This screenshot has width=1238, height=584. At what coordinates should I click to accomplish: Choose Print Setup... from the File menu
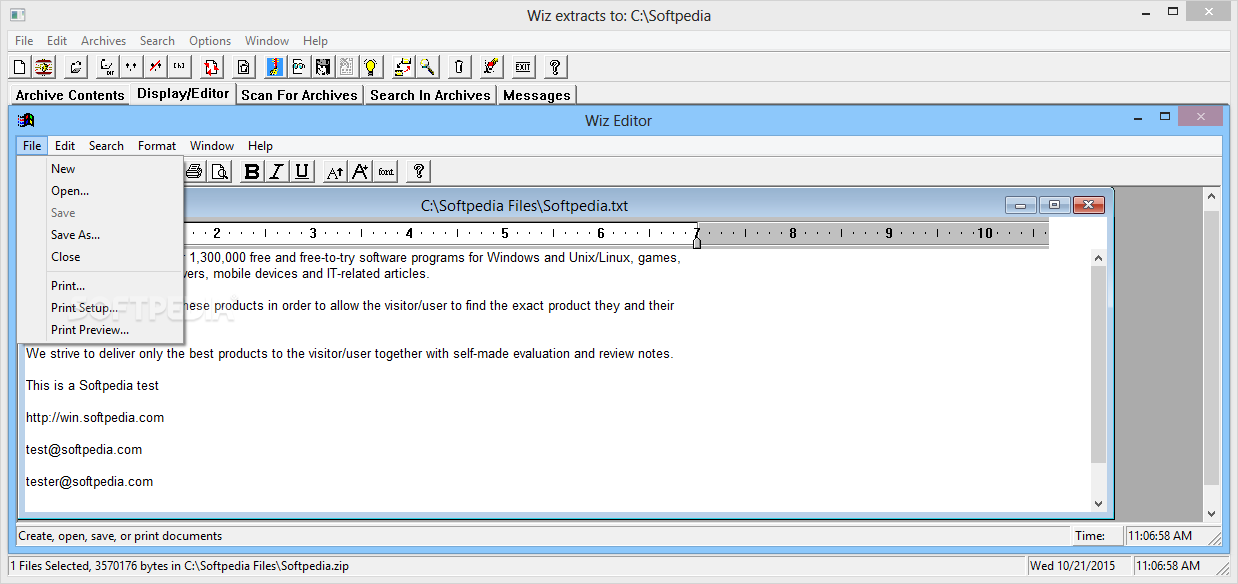point(100,308)
